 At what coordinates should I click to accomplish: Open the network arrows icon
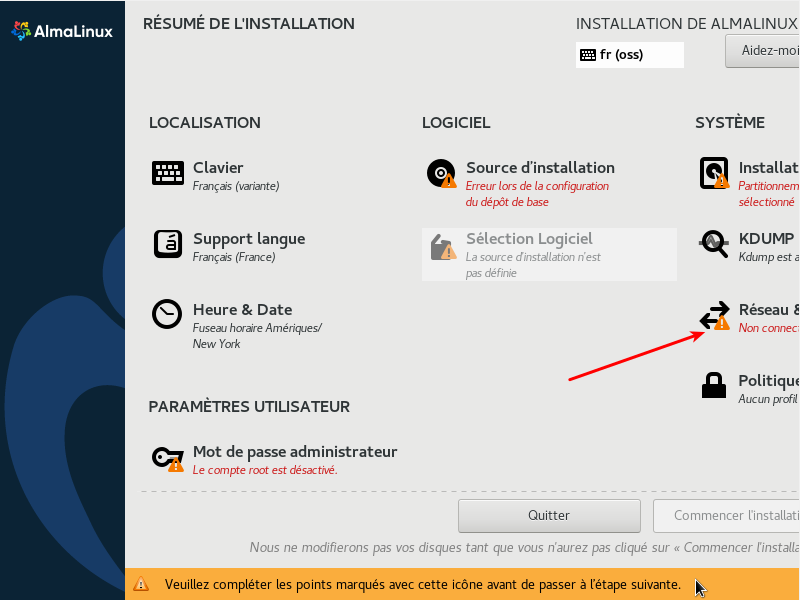(x=714, y=315)
